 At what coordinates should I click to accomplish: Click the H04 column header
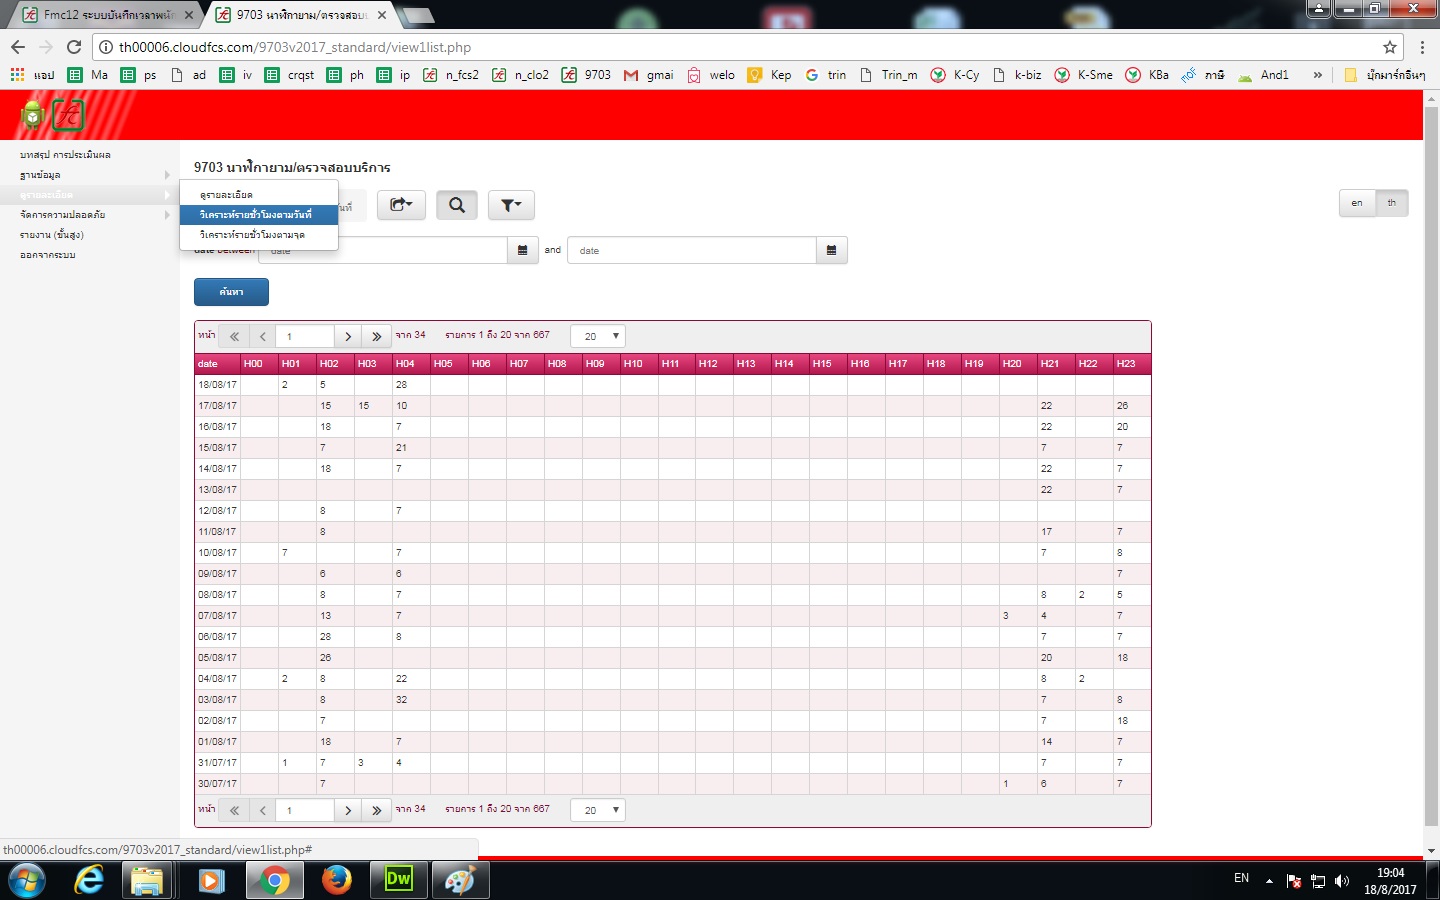click(411, 364)
